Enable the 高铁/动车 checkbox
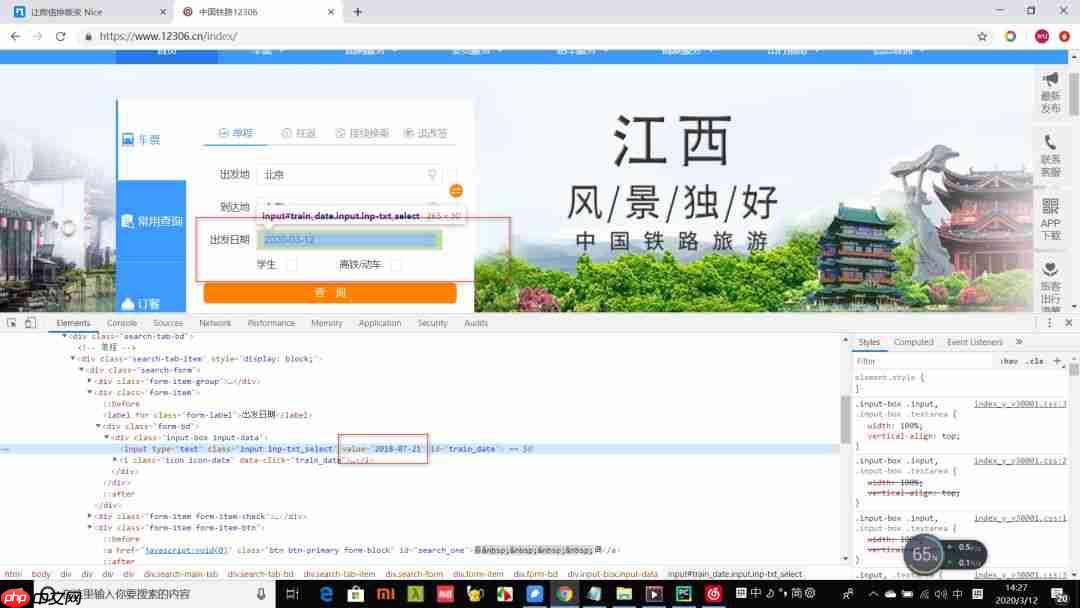This screenshot has height=608, width=1080. [394, 262]
